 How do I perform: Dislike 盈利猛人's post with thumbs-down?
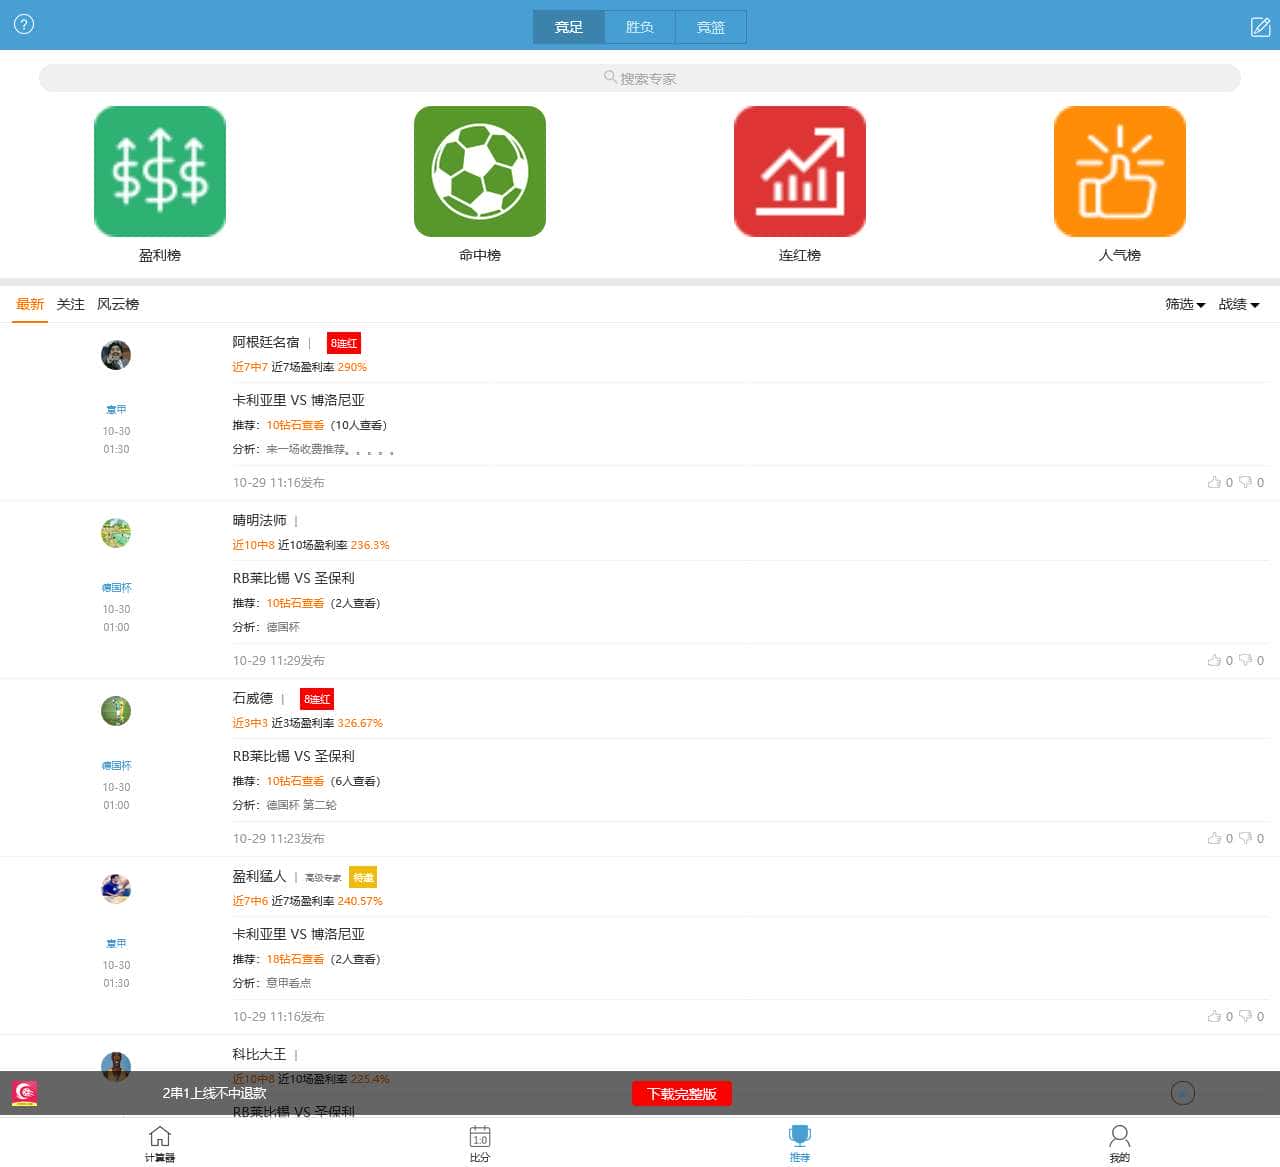click(1245, 1016)
